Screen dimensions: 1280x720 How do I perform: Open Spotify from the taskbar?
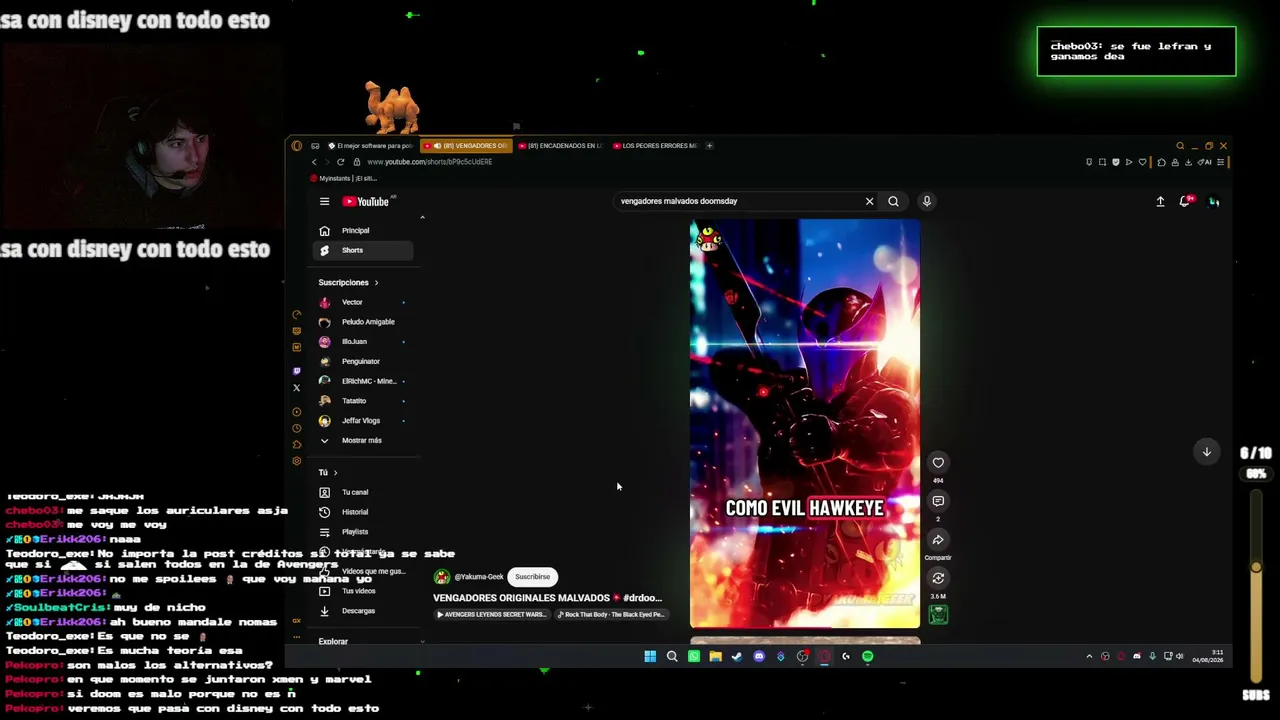tap(867, 657)
